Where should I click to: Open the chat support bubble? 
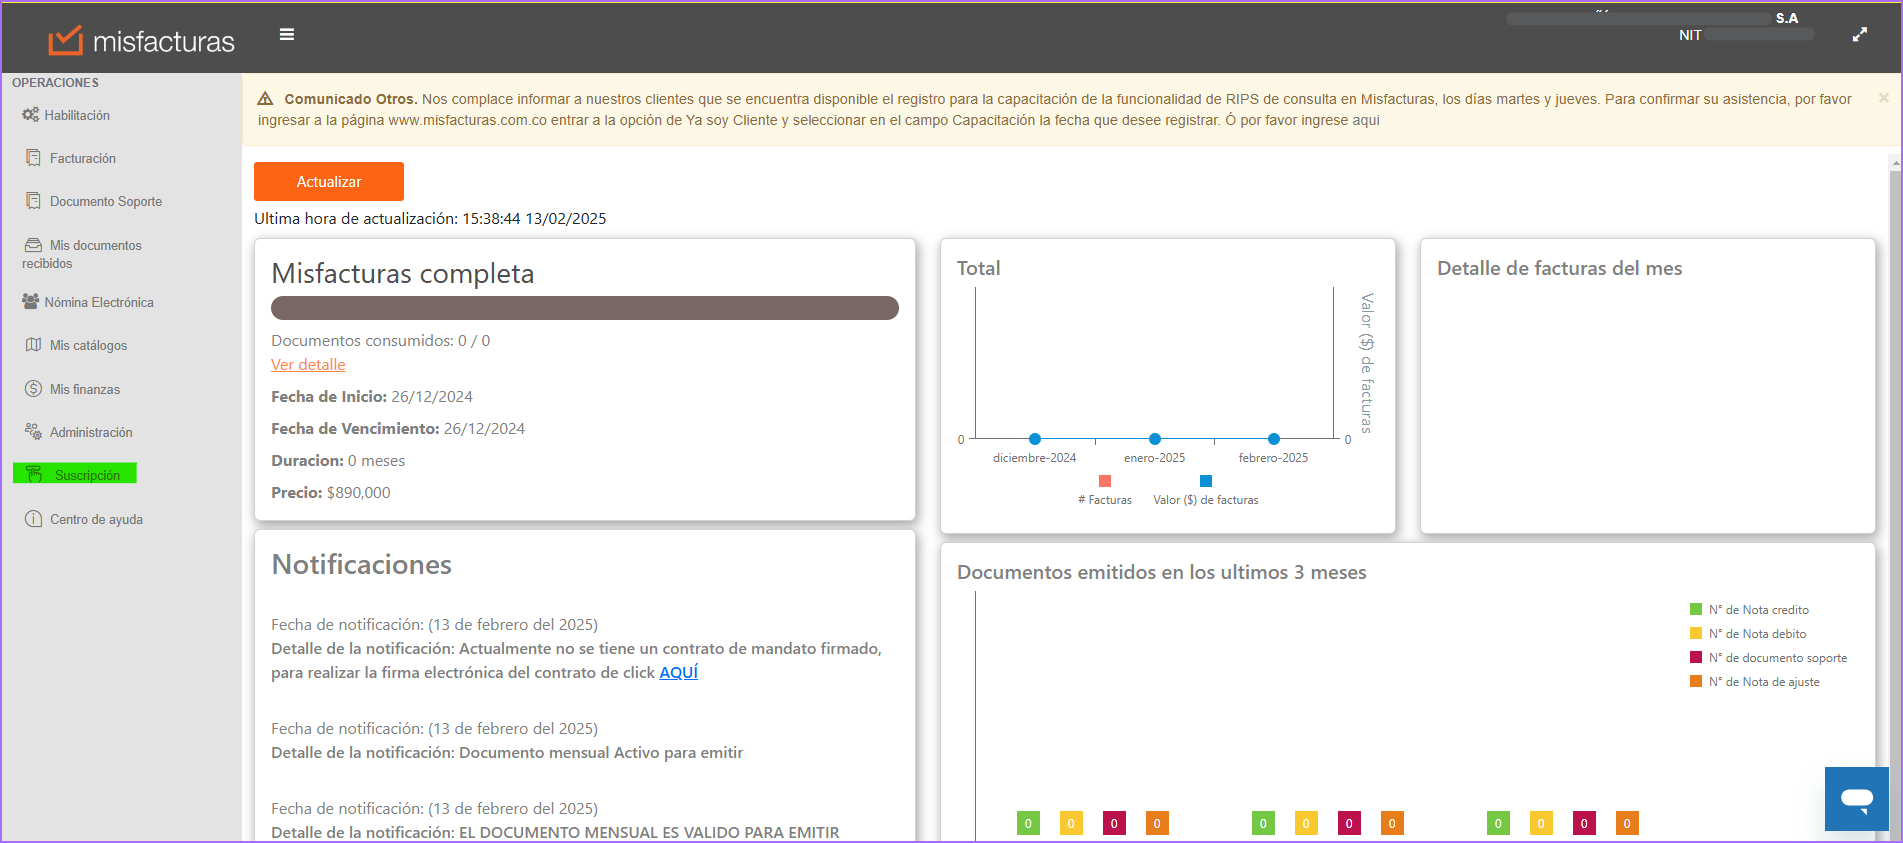1857,799
